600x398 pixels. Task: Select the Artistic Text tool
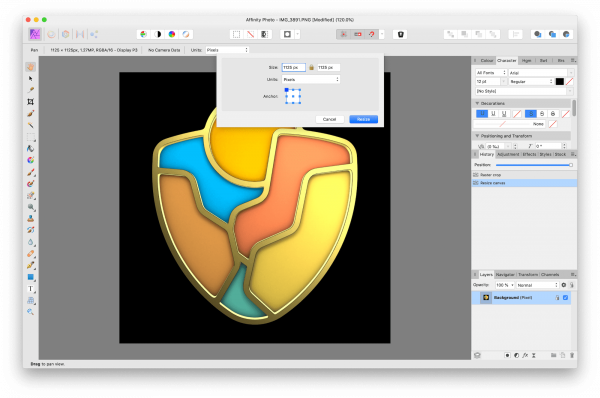(31, 289)
